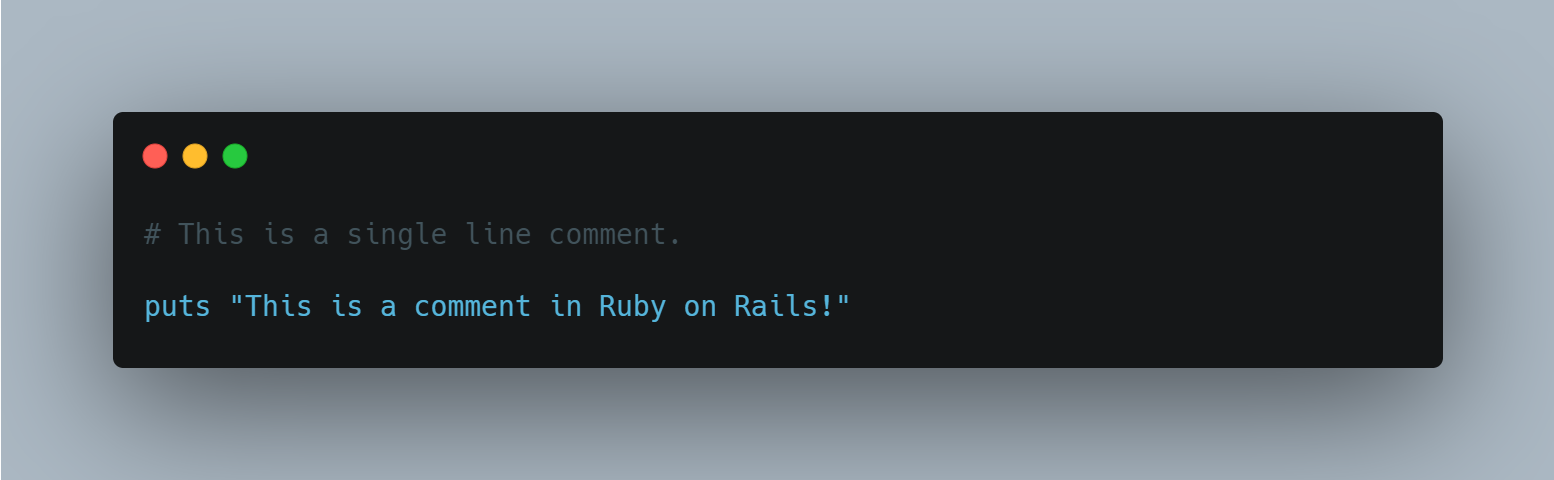This screenshot has height=480, width=1554.
Task: Click the blue 'This' inside the string
Action: (x=278, y=306)
